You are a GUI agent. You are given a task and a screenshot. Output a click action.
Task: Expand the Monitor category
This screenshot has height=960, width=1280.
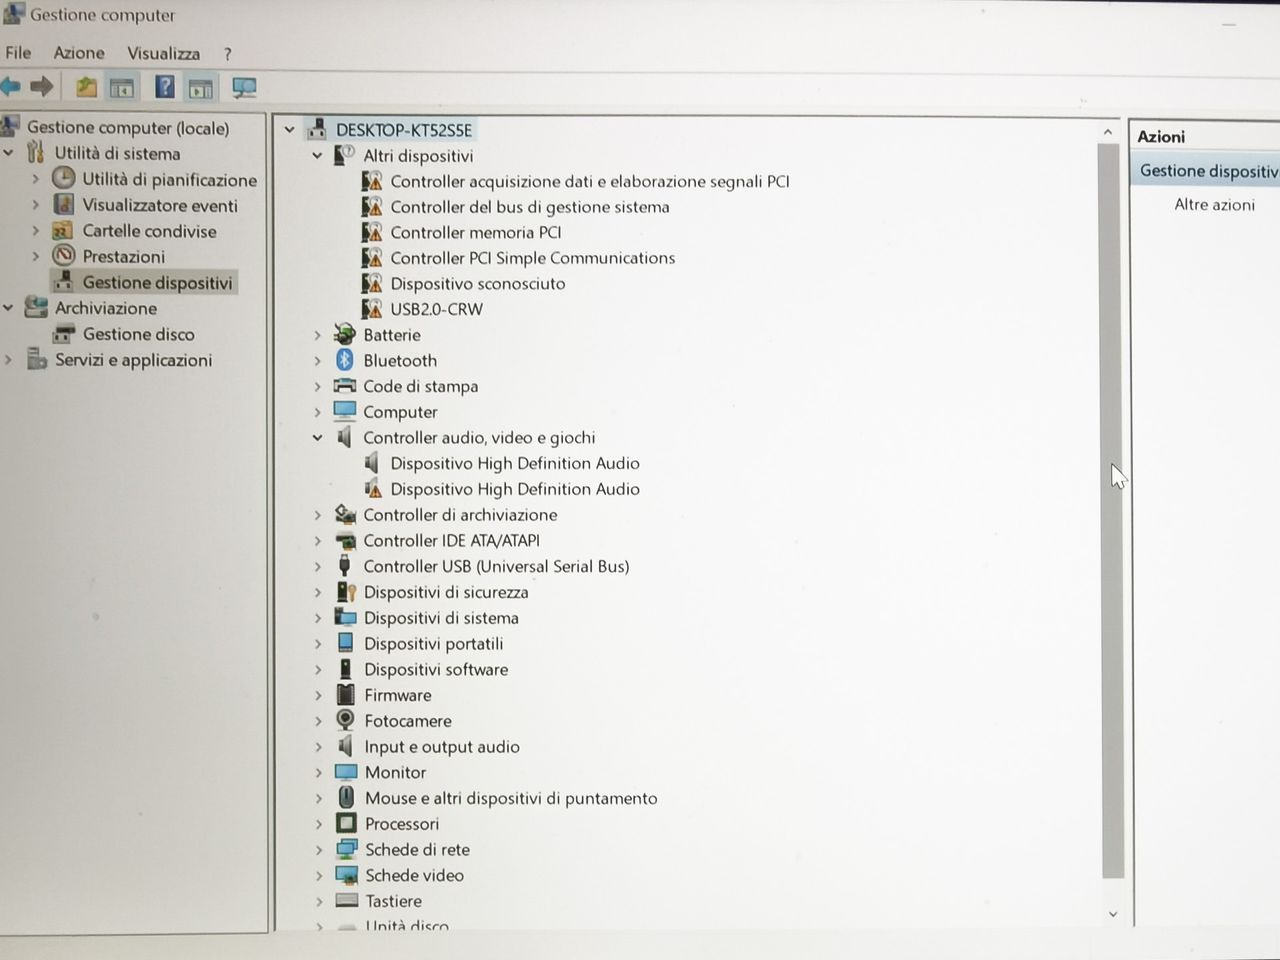tap(319, 772)
